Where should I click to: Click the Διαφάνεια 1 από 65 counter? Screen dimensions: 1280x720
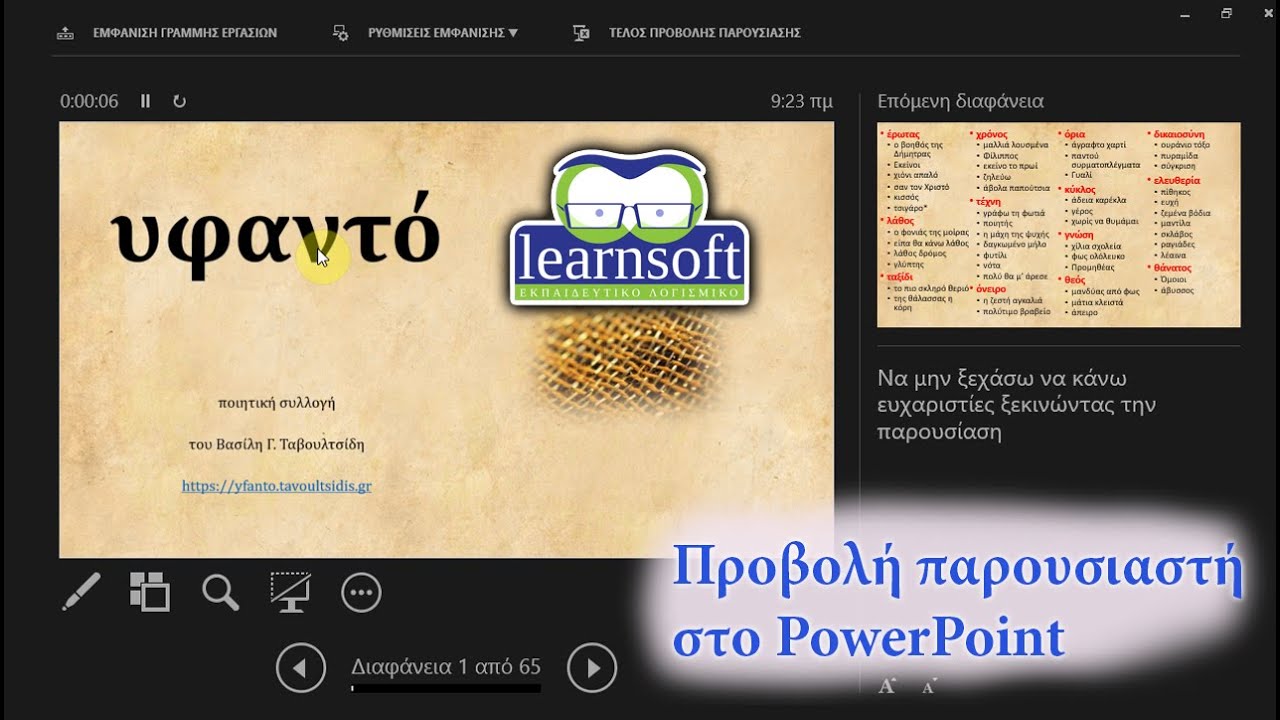tap(446, 666)
